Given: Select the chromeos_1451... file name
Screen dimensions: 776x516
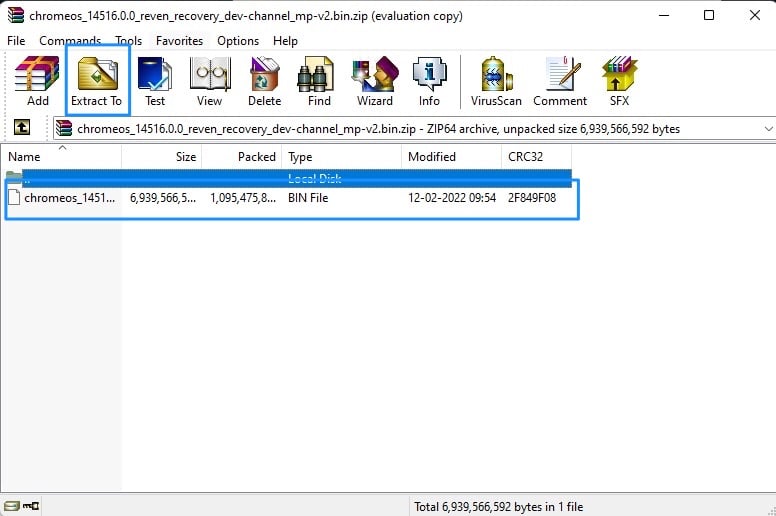Looking at the screenshot, I should [x=70, y=198].
